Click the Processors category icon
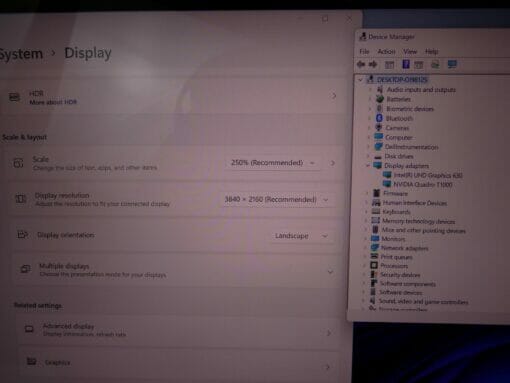 (x=374, y=265)
